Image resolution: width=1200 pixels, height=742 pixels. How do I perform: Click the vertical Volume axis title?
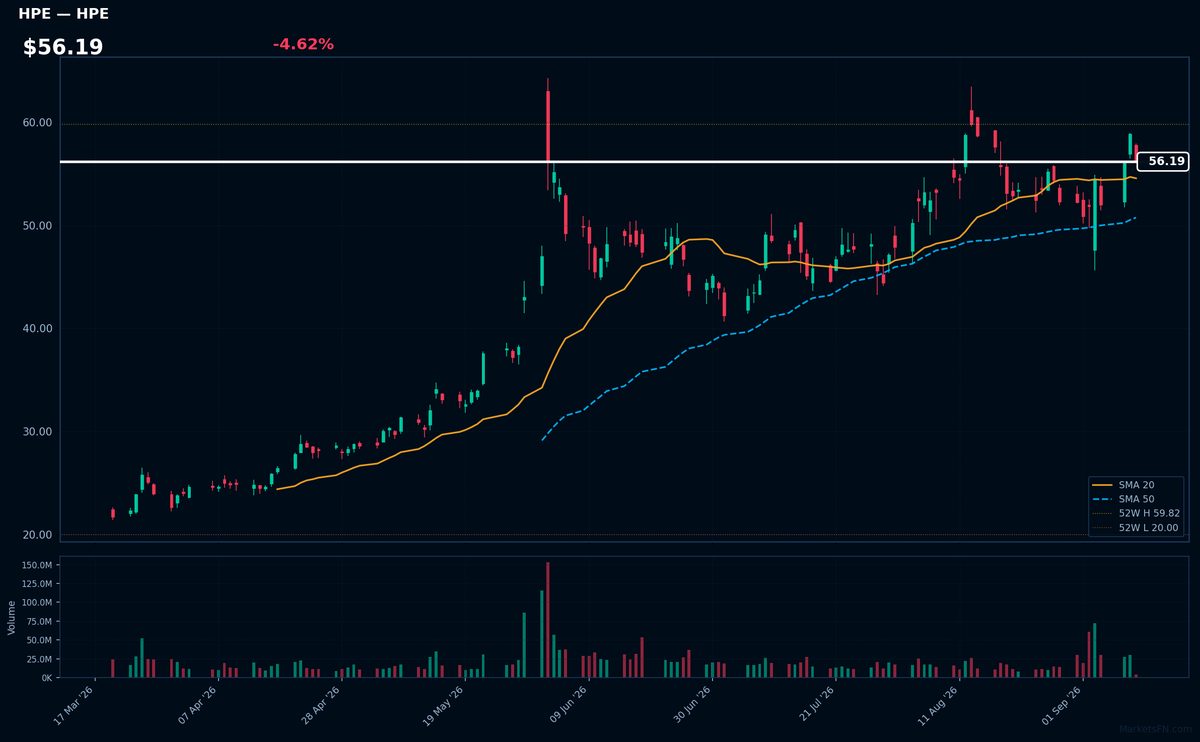tap(12, 617)
